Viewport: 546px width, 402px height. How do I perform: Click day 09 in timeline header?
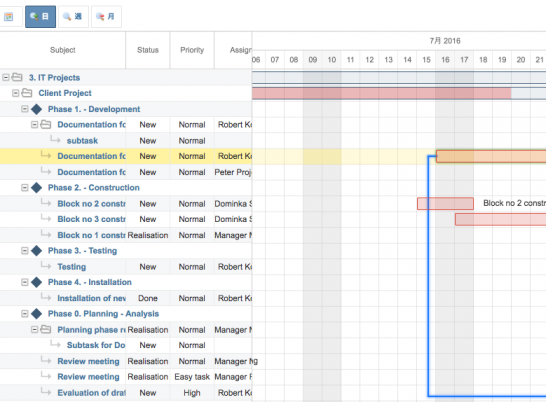[x=313, y=60]
